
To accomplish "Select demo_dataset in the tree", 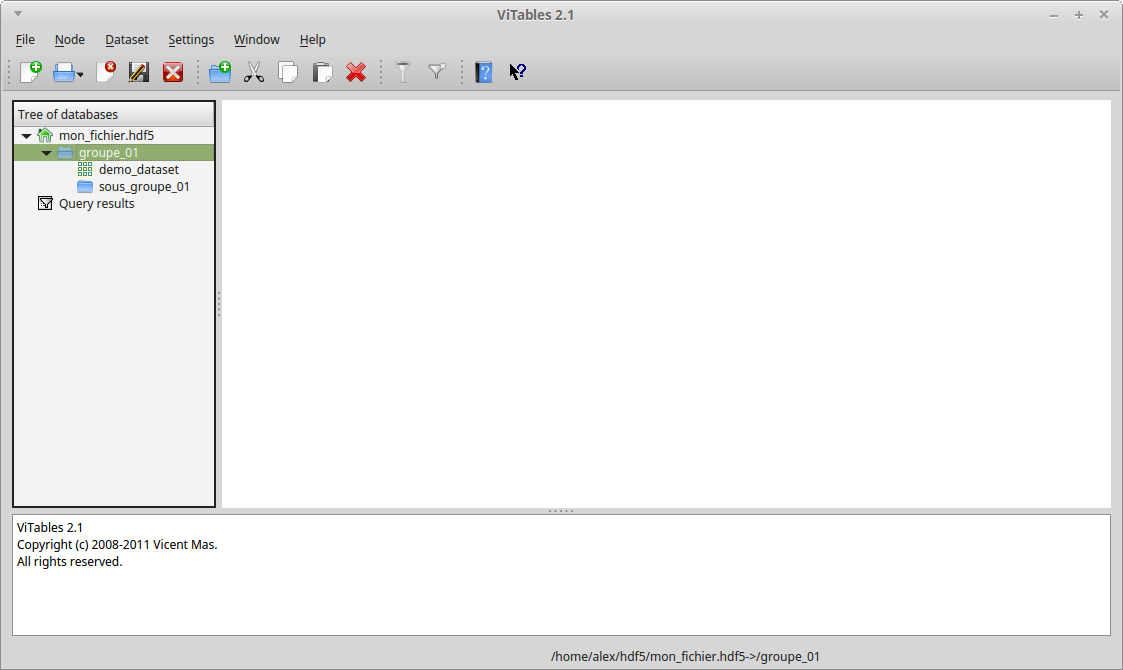I will (138, 170).
